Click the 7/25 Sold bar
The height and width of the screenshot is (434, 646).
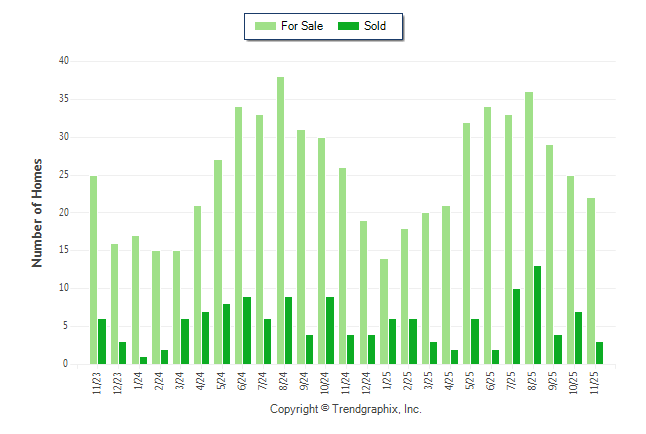pos(517,327)
